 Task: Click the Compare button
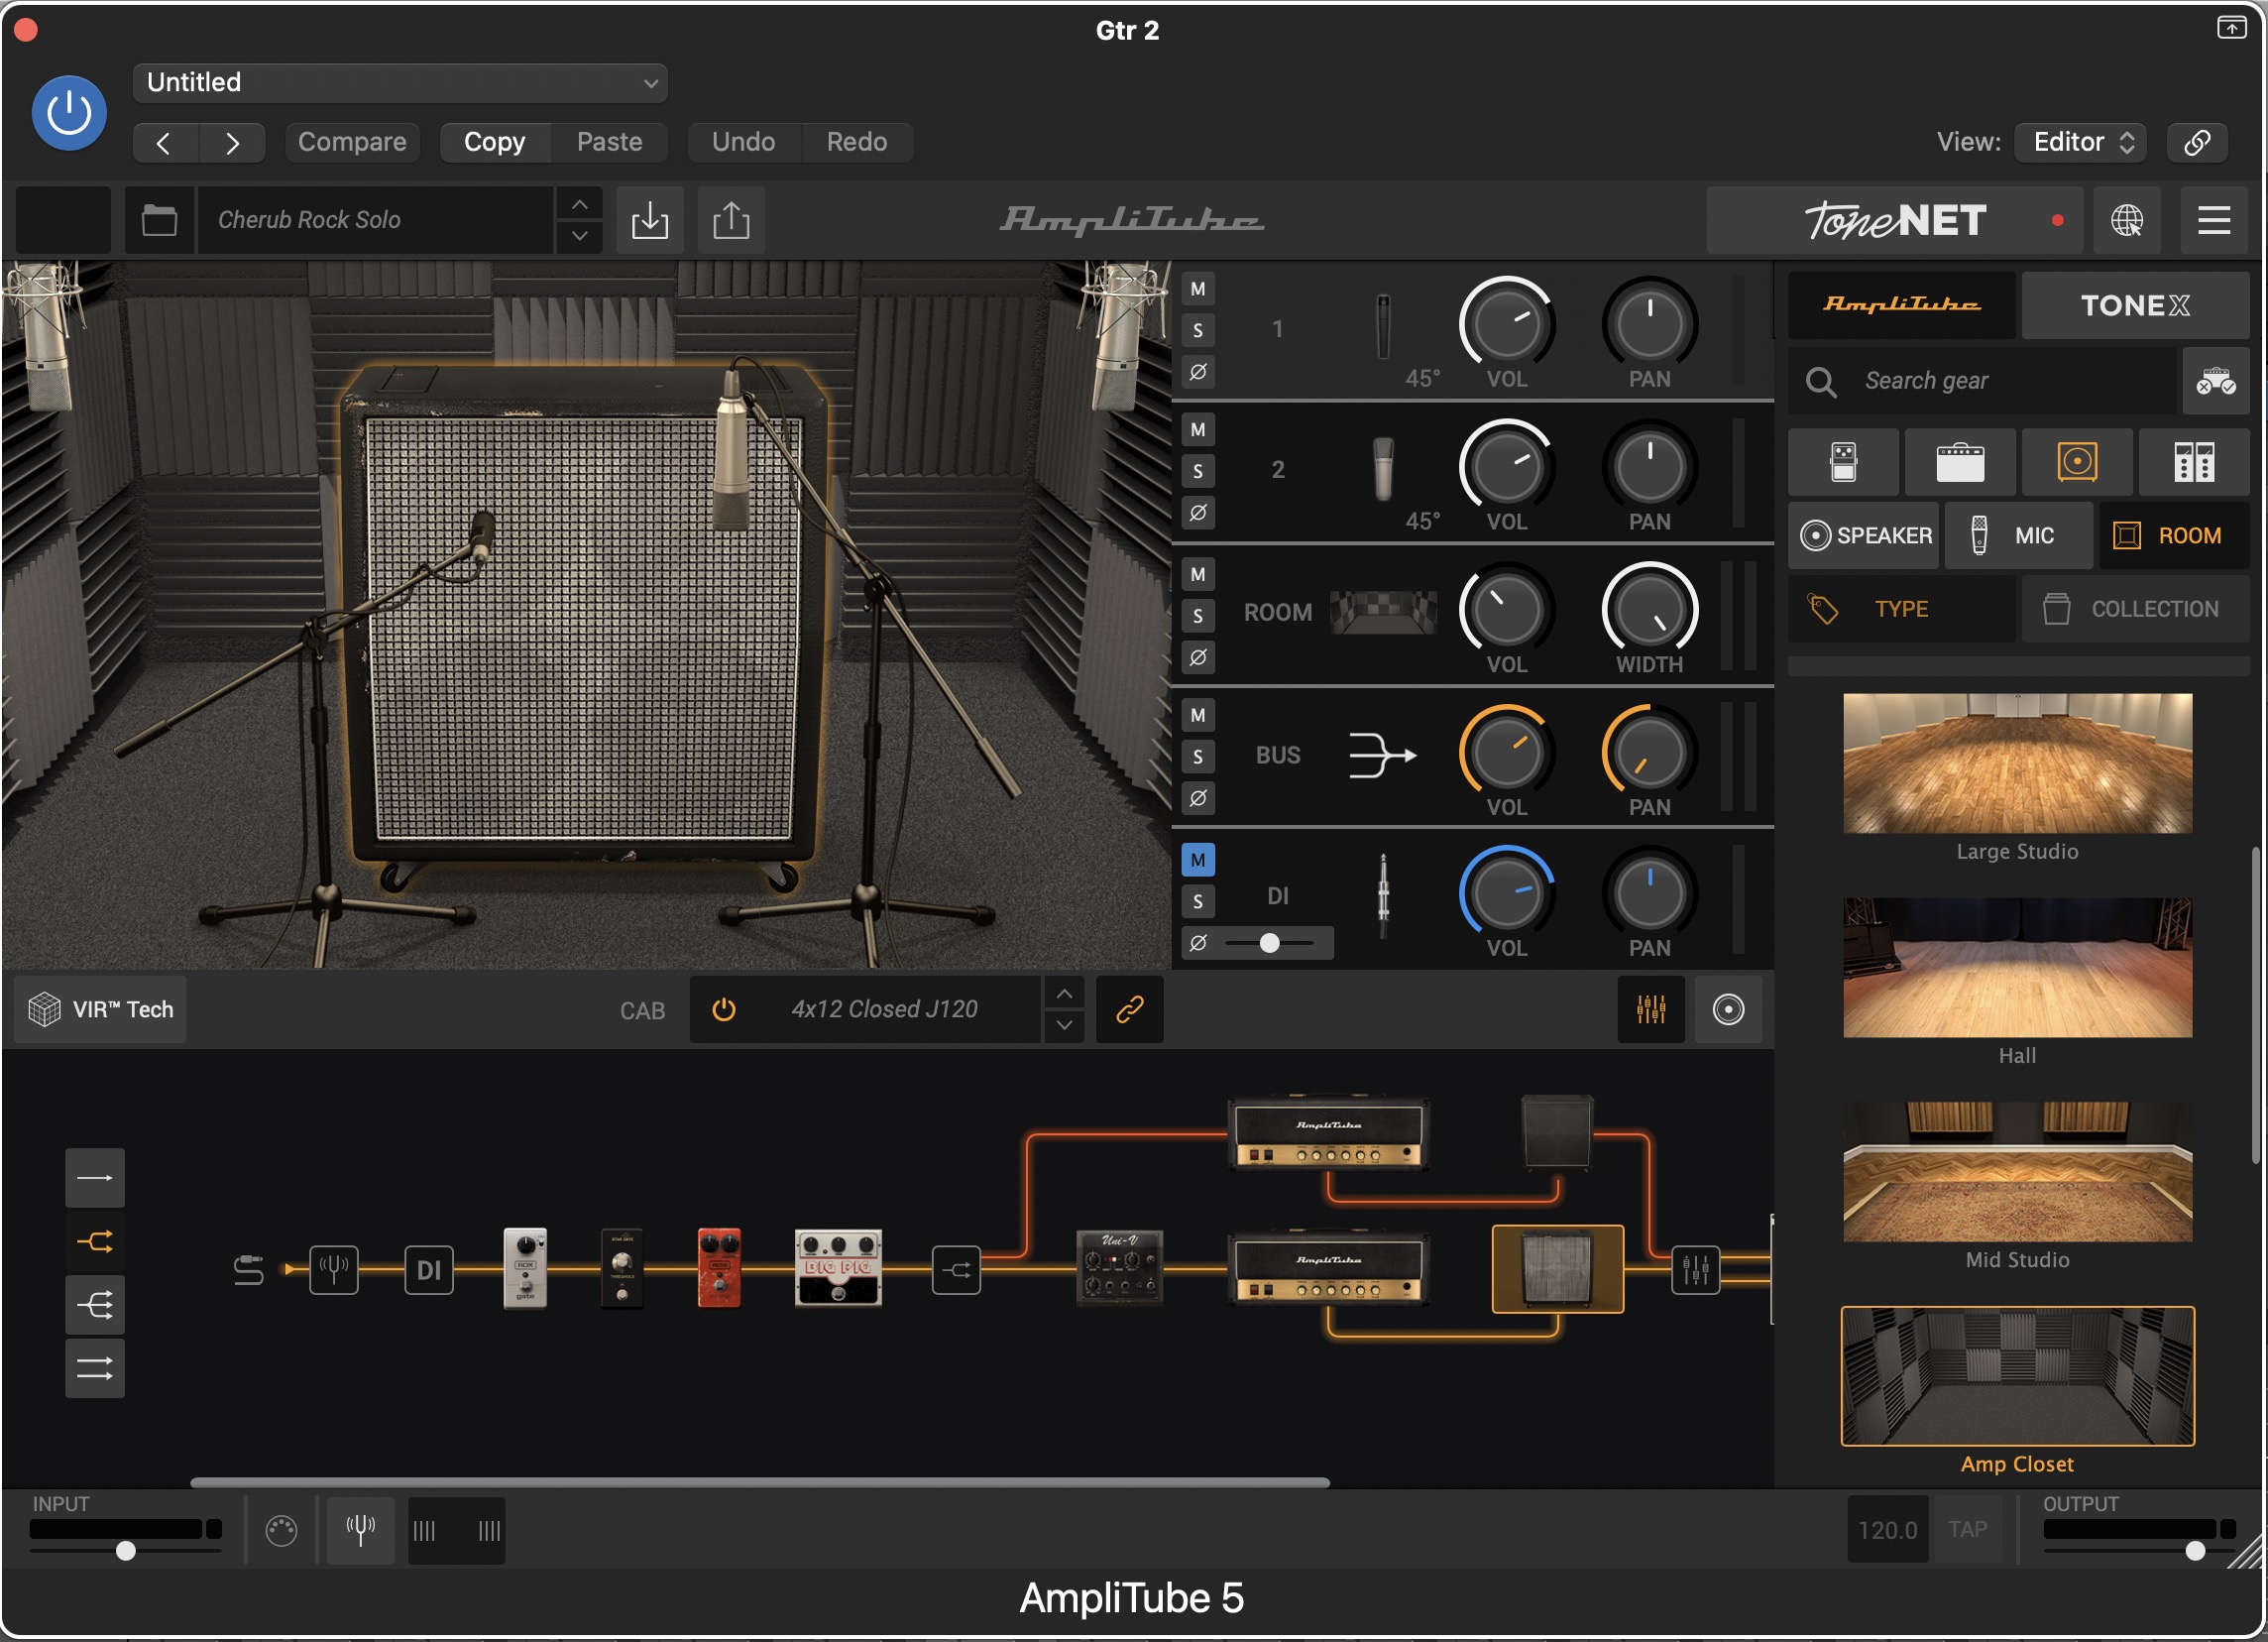click(352, 142)
